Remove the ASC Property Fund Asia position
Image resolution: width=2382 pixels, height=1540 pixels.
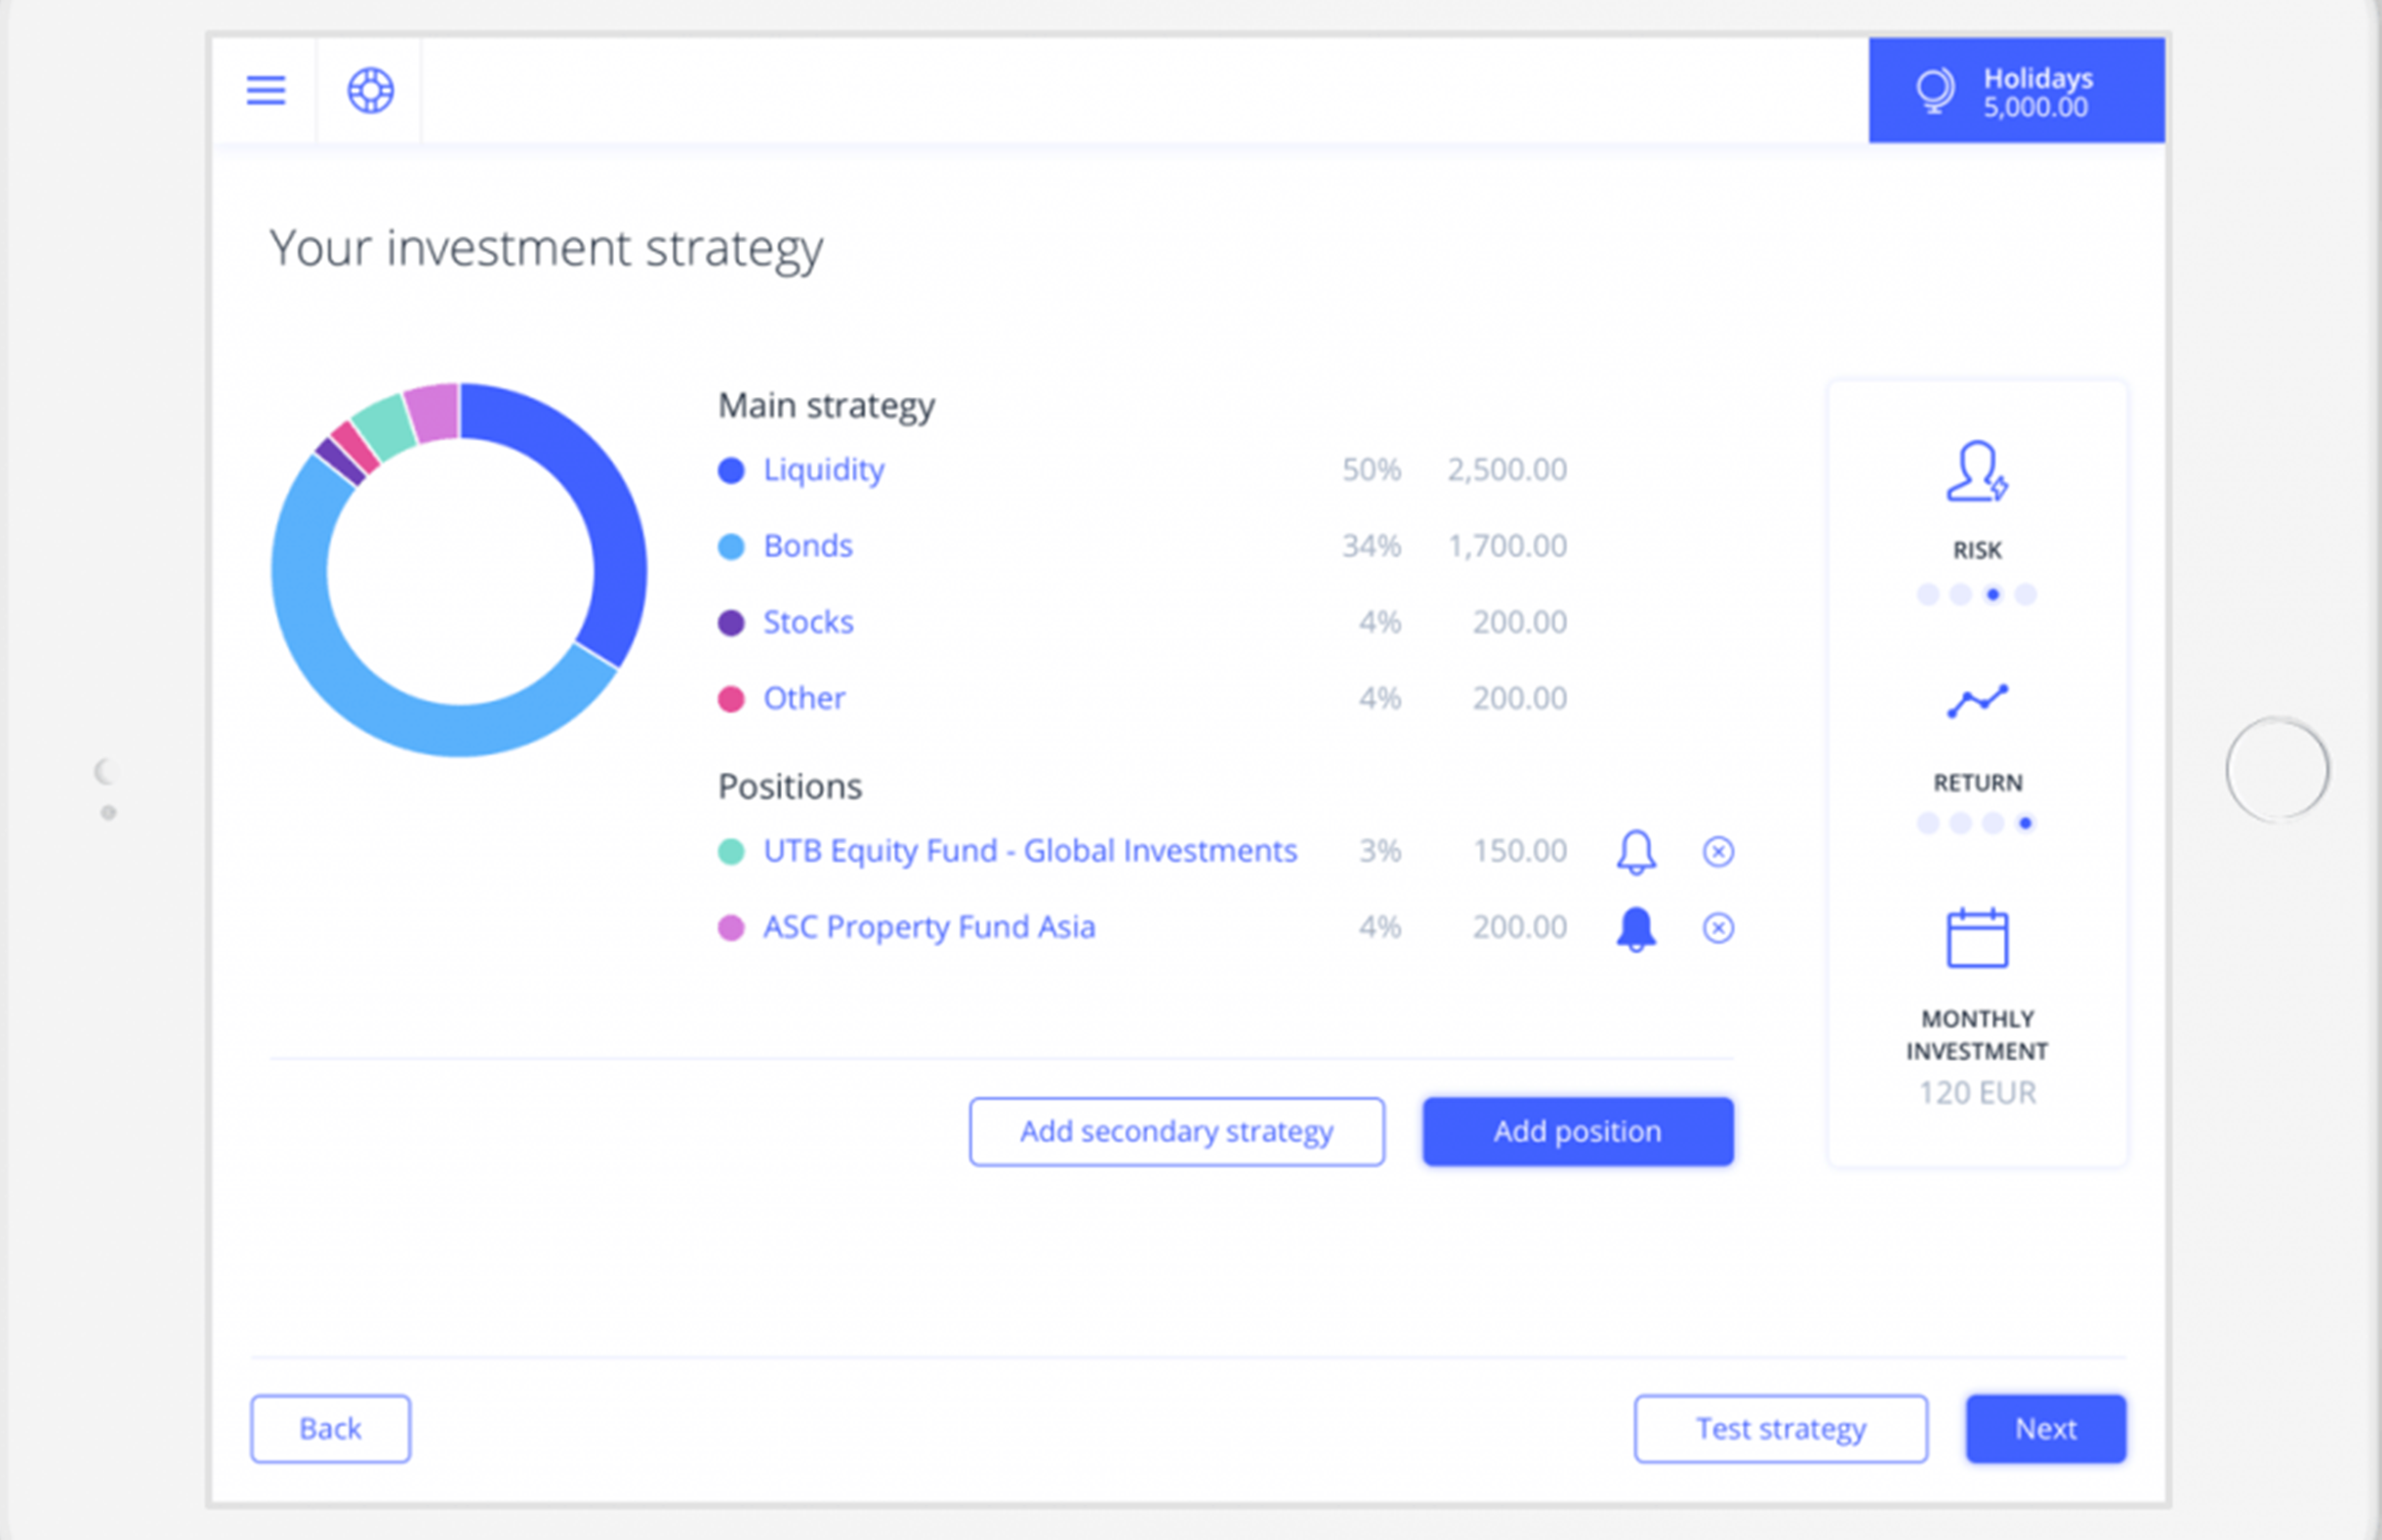[x=1718, y=928]
